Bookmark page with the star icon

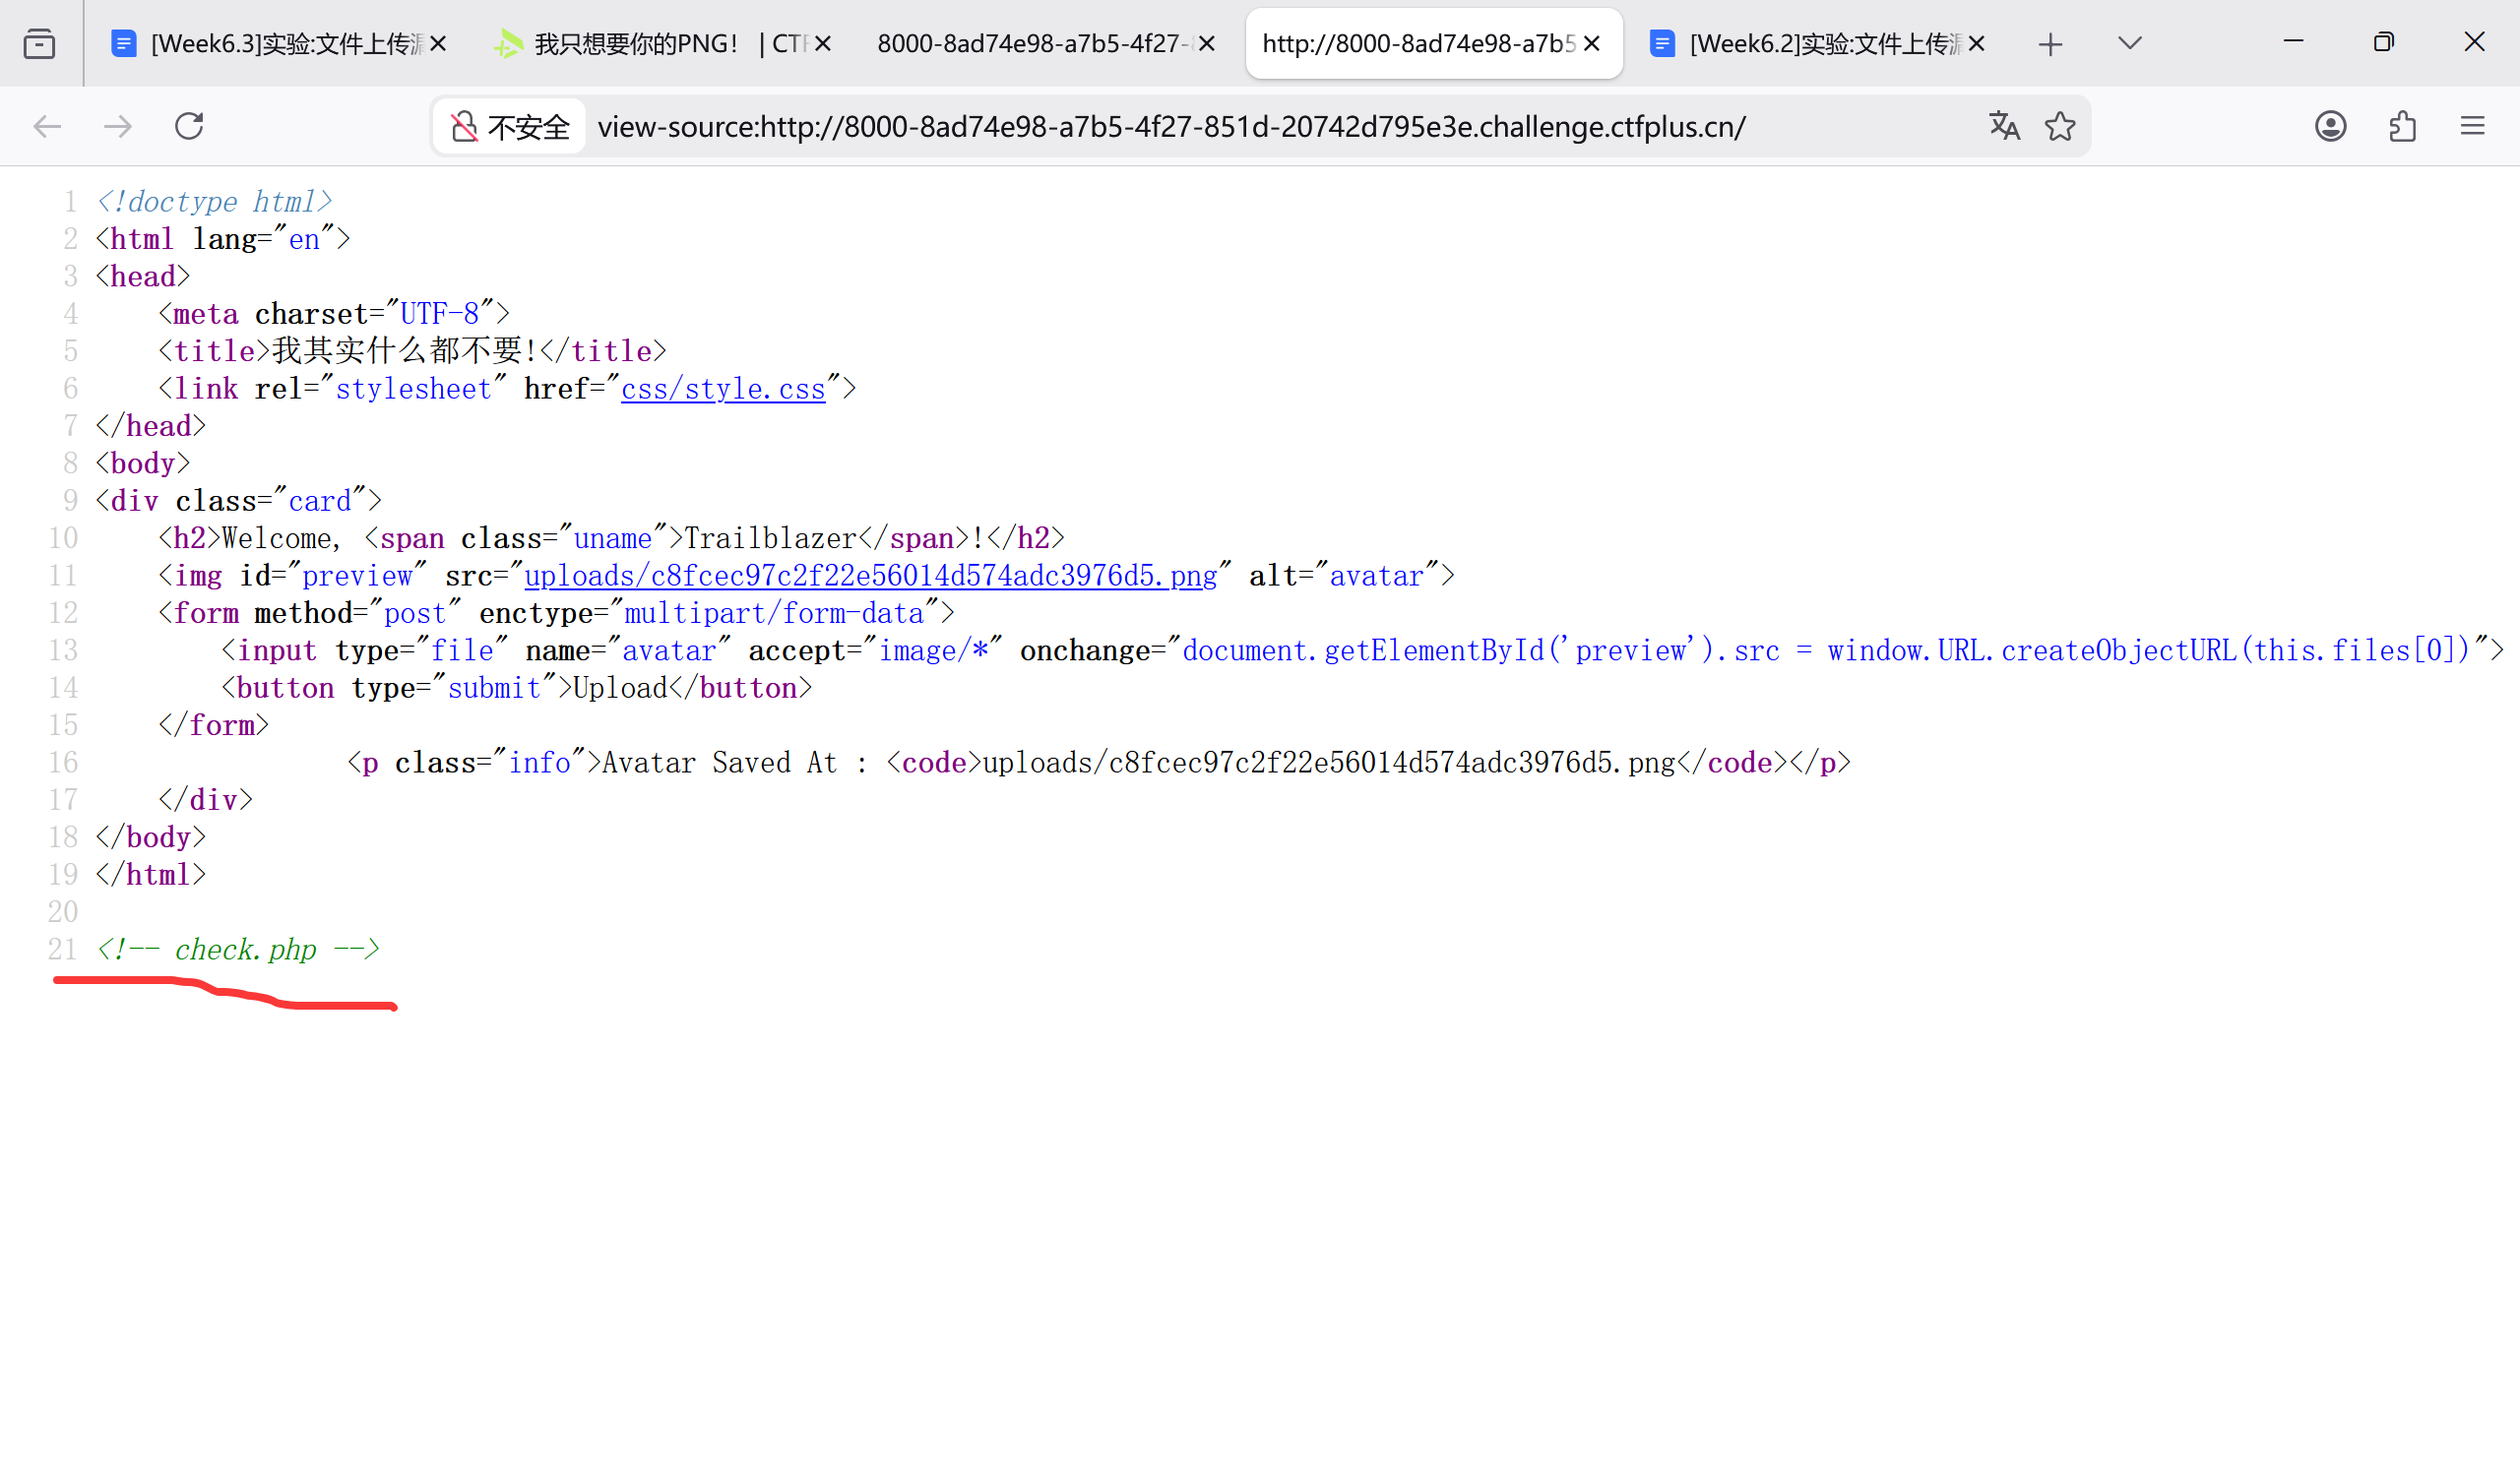pyautogui.click(x=2060, y=126)
